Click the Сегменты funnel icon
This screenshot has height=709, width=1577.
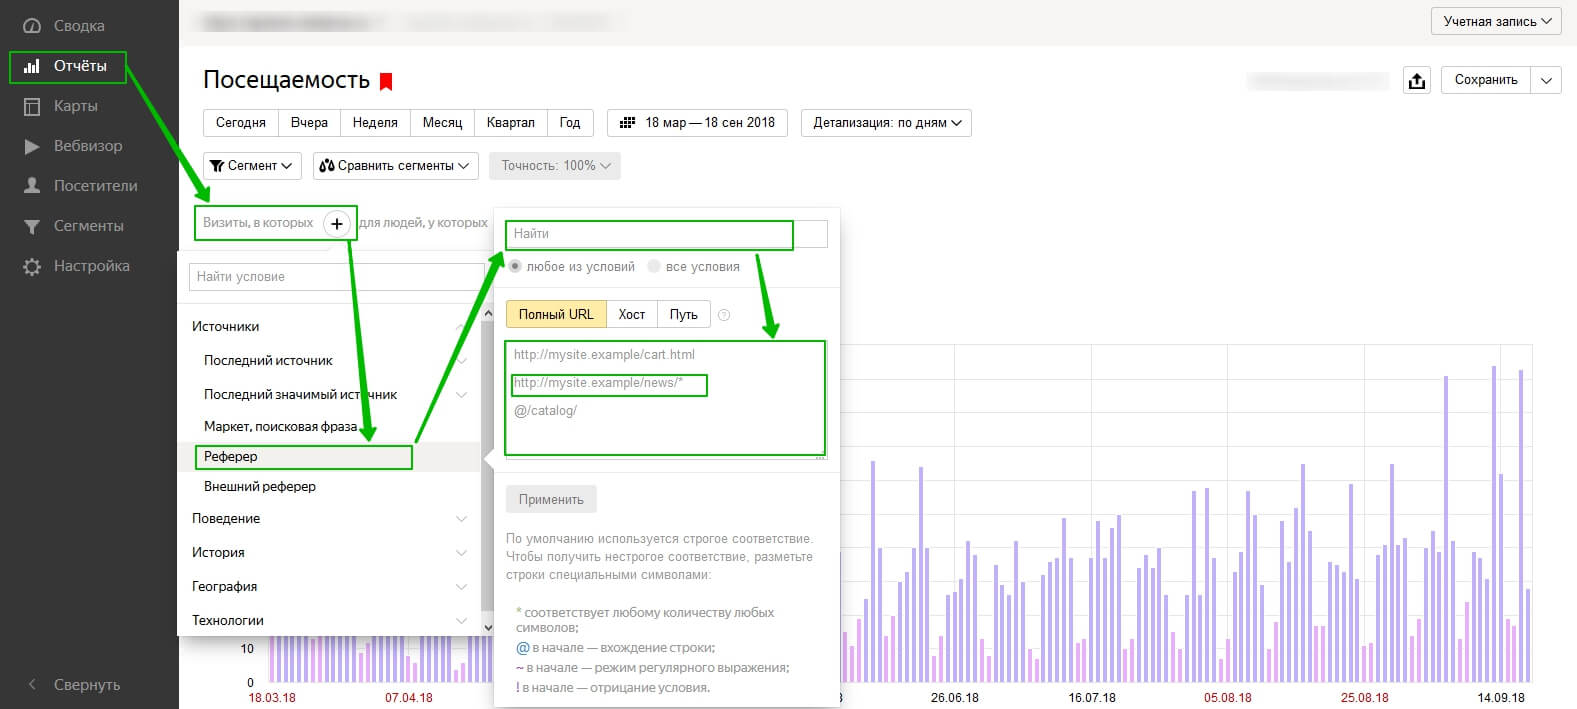click(x=32, y=226)
